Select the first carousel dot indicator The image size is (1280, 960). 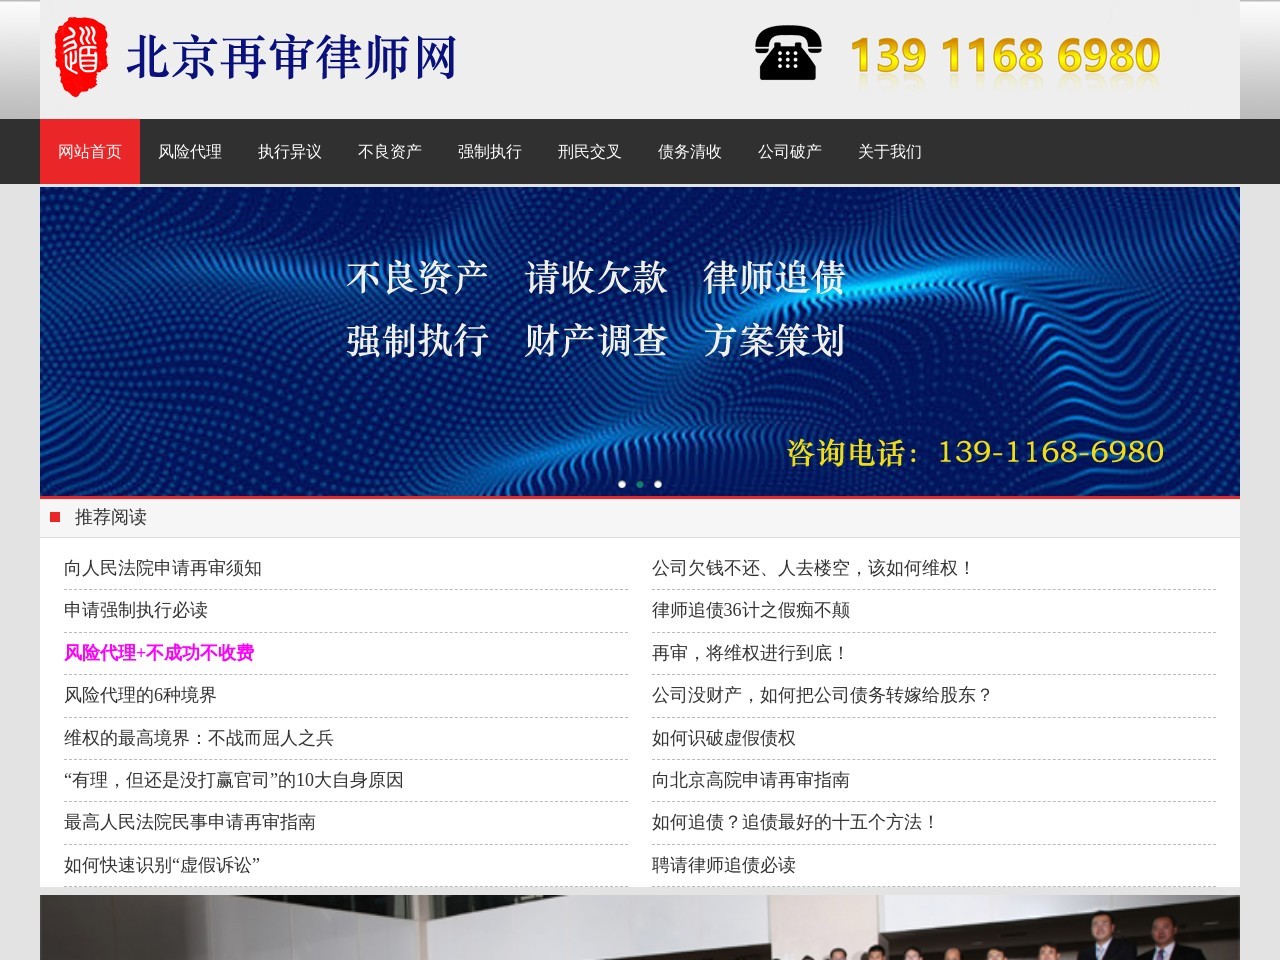click(x=622, y=484)
